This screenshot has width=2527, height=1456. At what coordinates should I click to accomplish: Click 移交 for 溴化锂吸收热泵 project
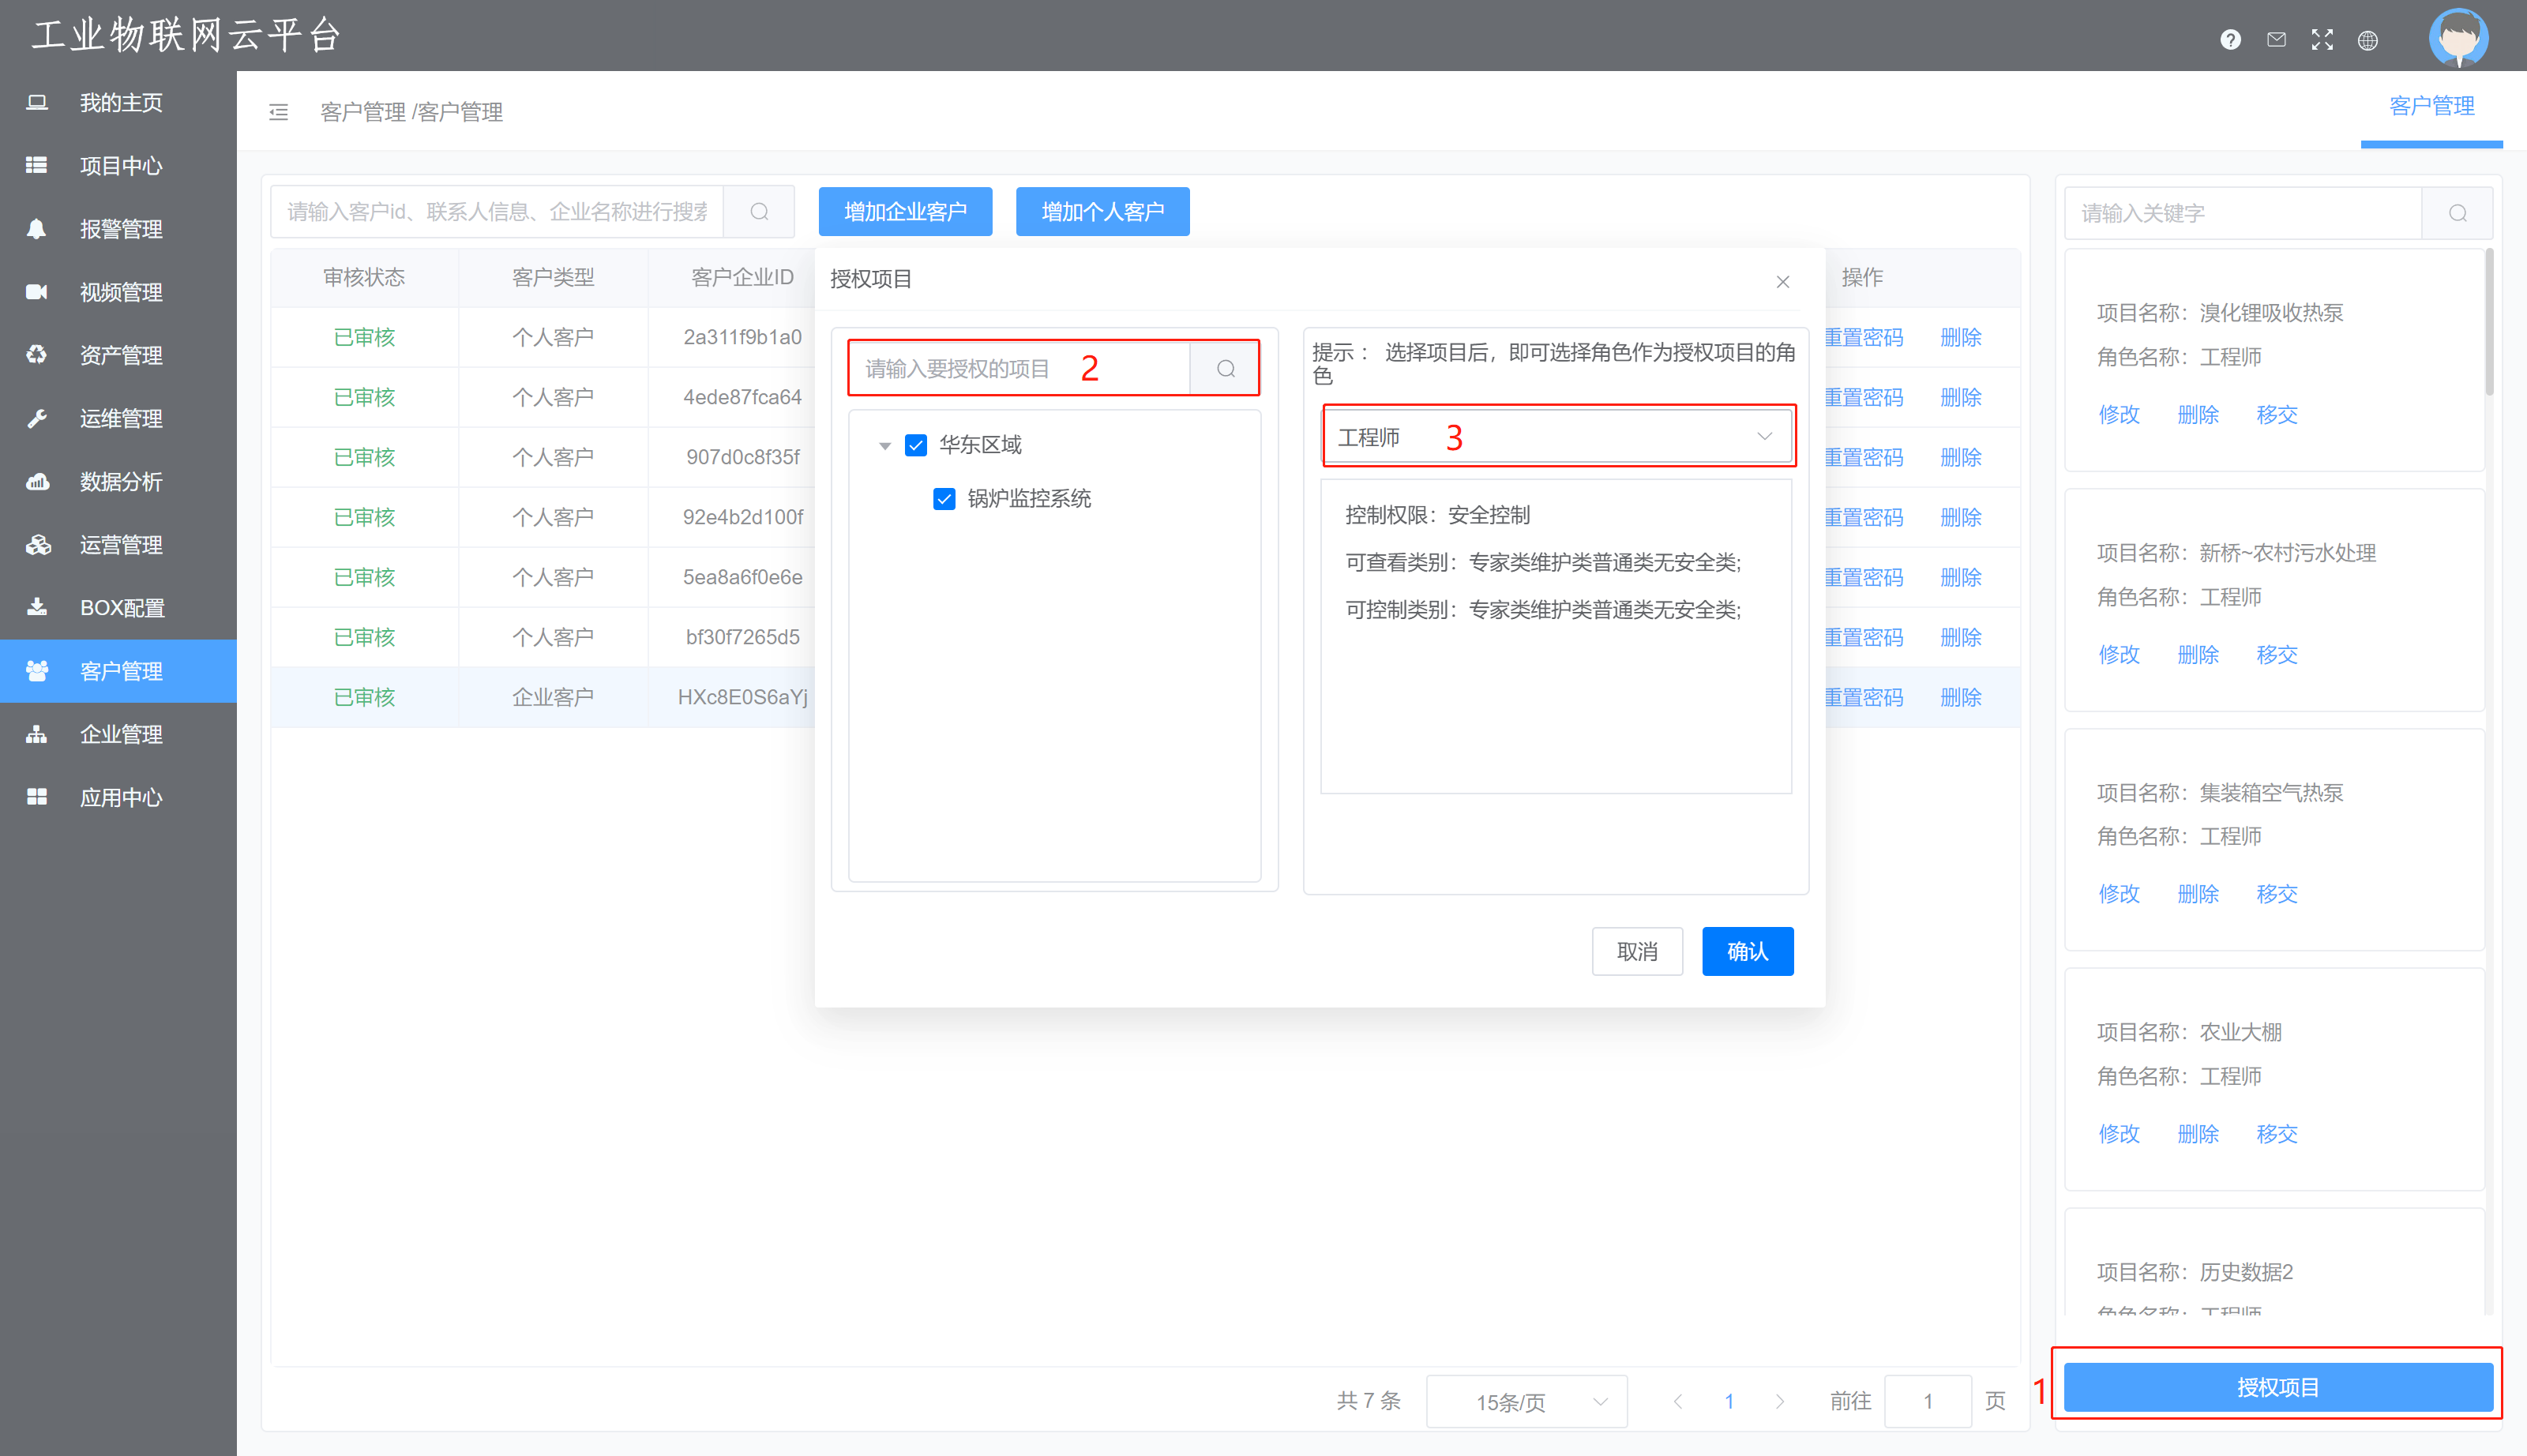click(2276, 415)
